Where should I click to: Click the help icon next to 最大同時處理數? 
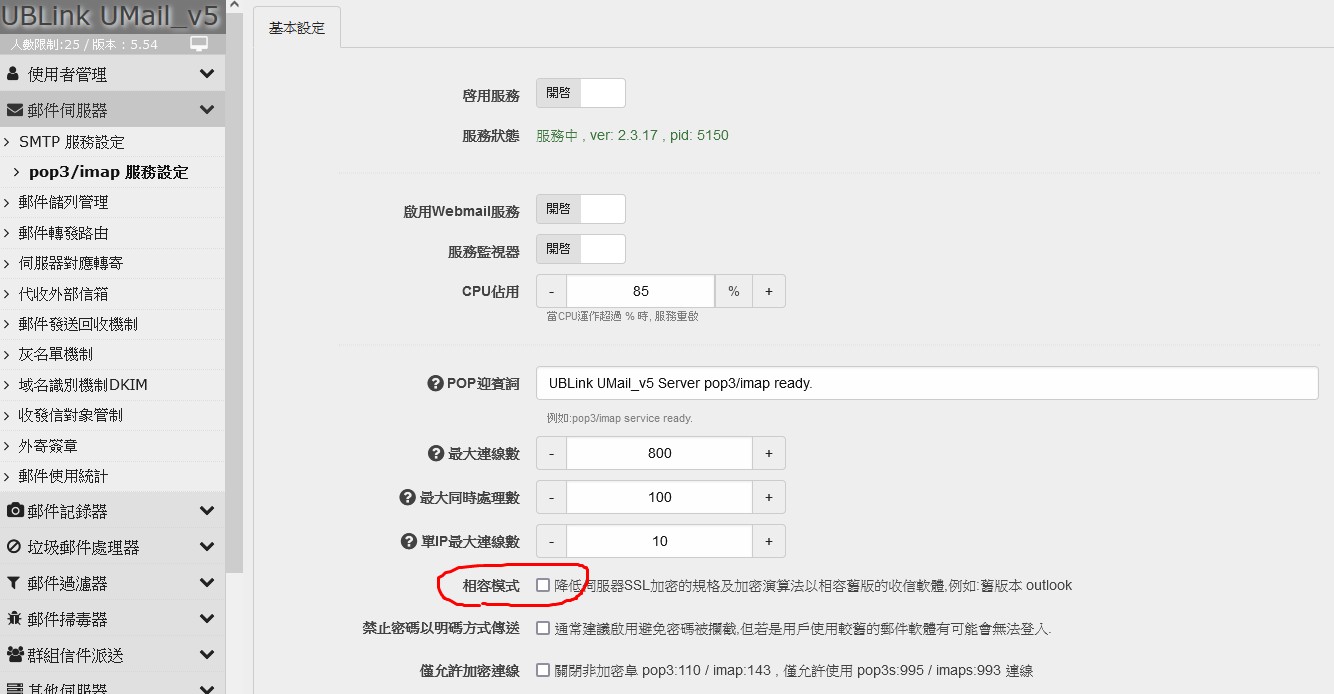407,497
